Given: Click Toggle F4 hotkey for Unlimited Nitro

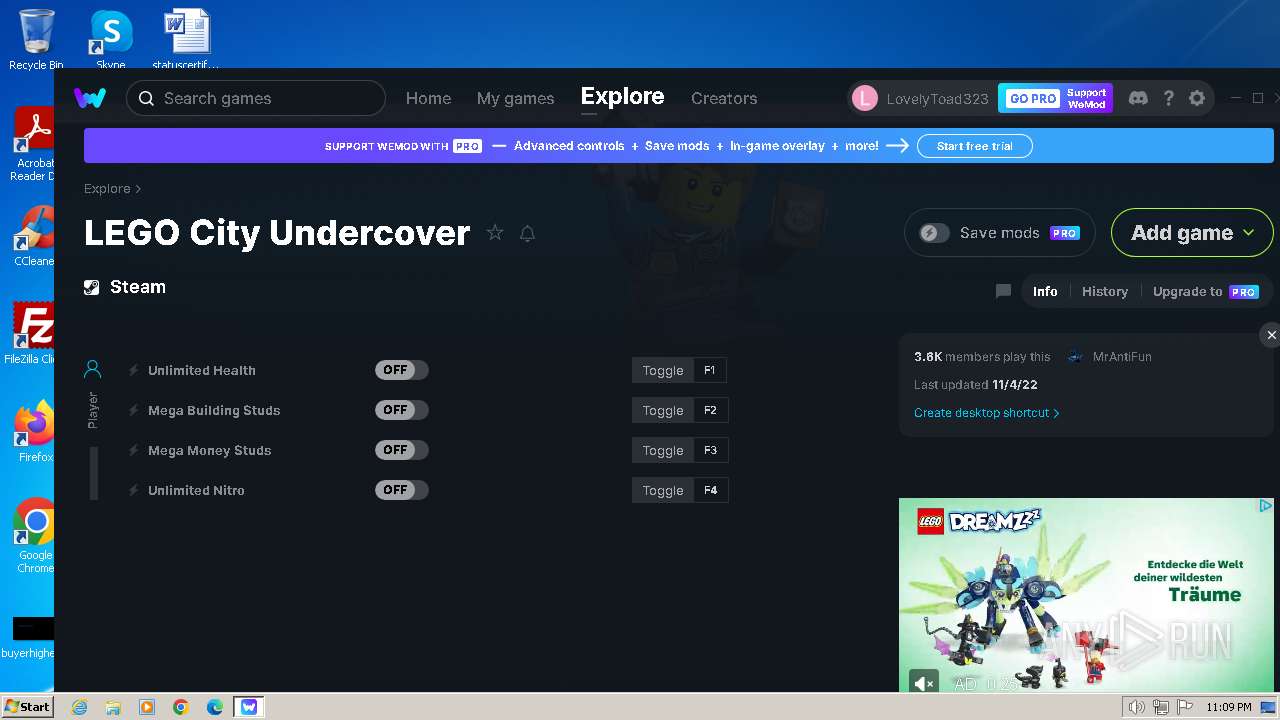Looking at the screenshot, I should 680,490.
